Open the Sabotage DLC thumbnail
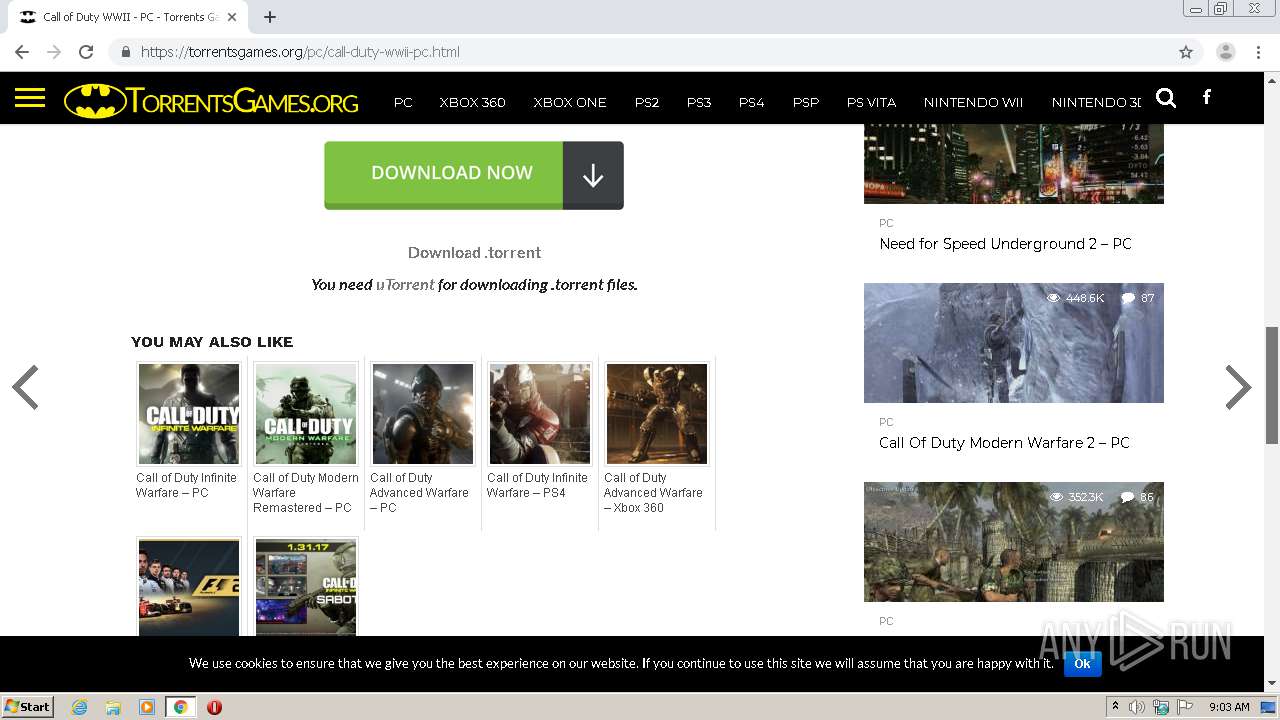The image size is (1280, 720). 306,587
